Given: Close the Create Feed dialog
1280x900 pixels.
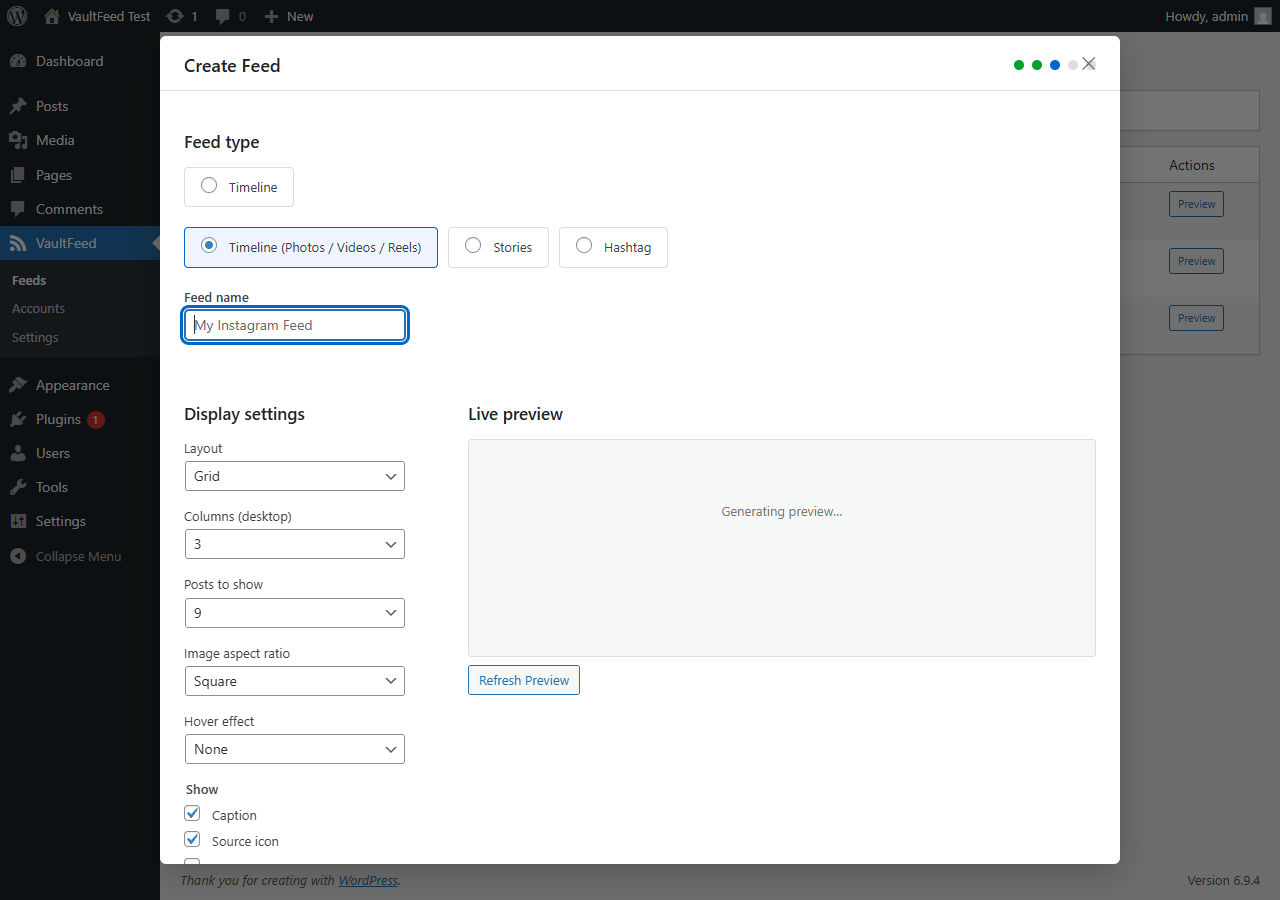Looking at the screenshot, I should coord(1089,64).
